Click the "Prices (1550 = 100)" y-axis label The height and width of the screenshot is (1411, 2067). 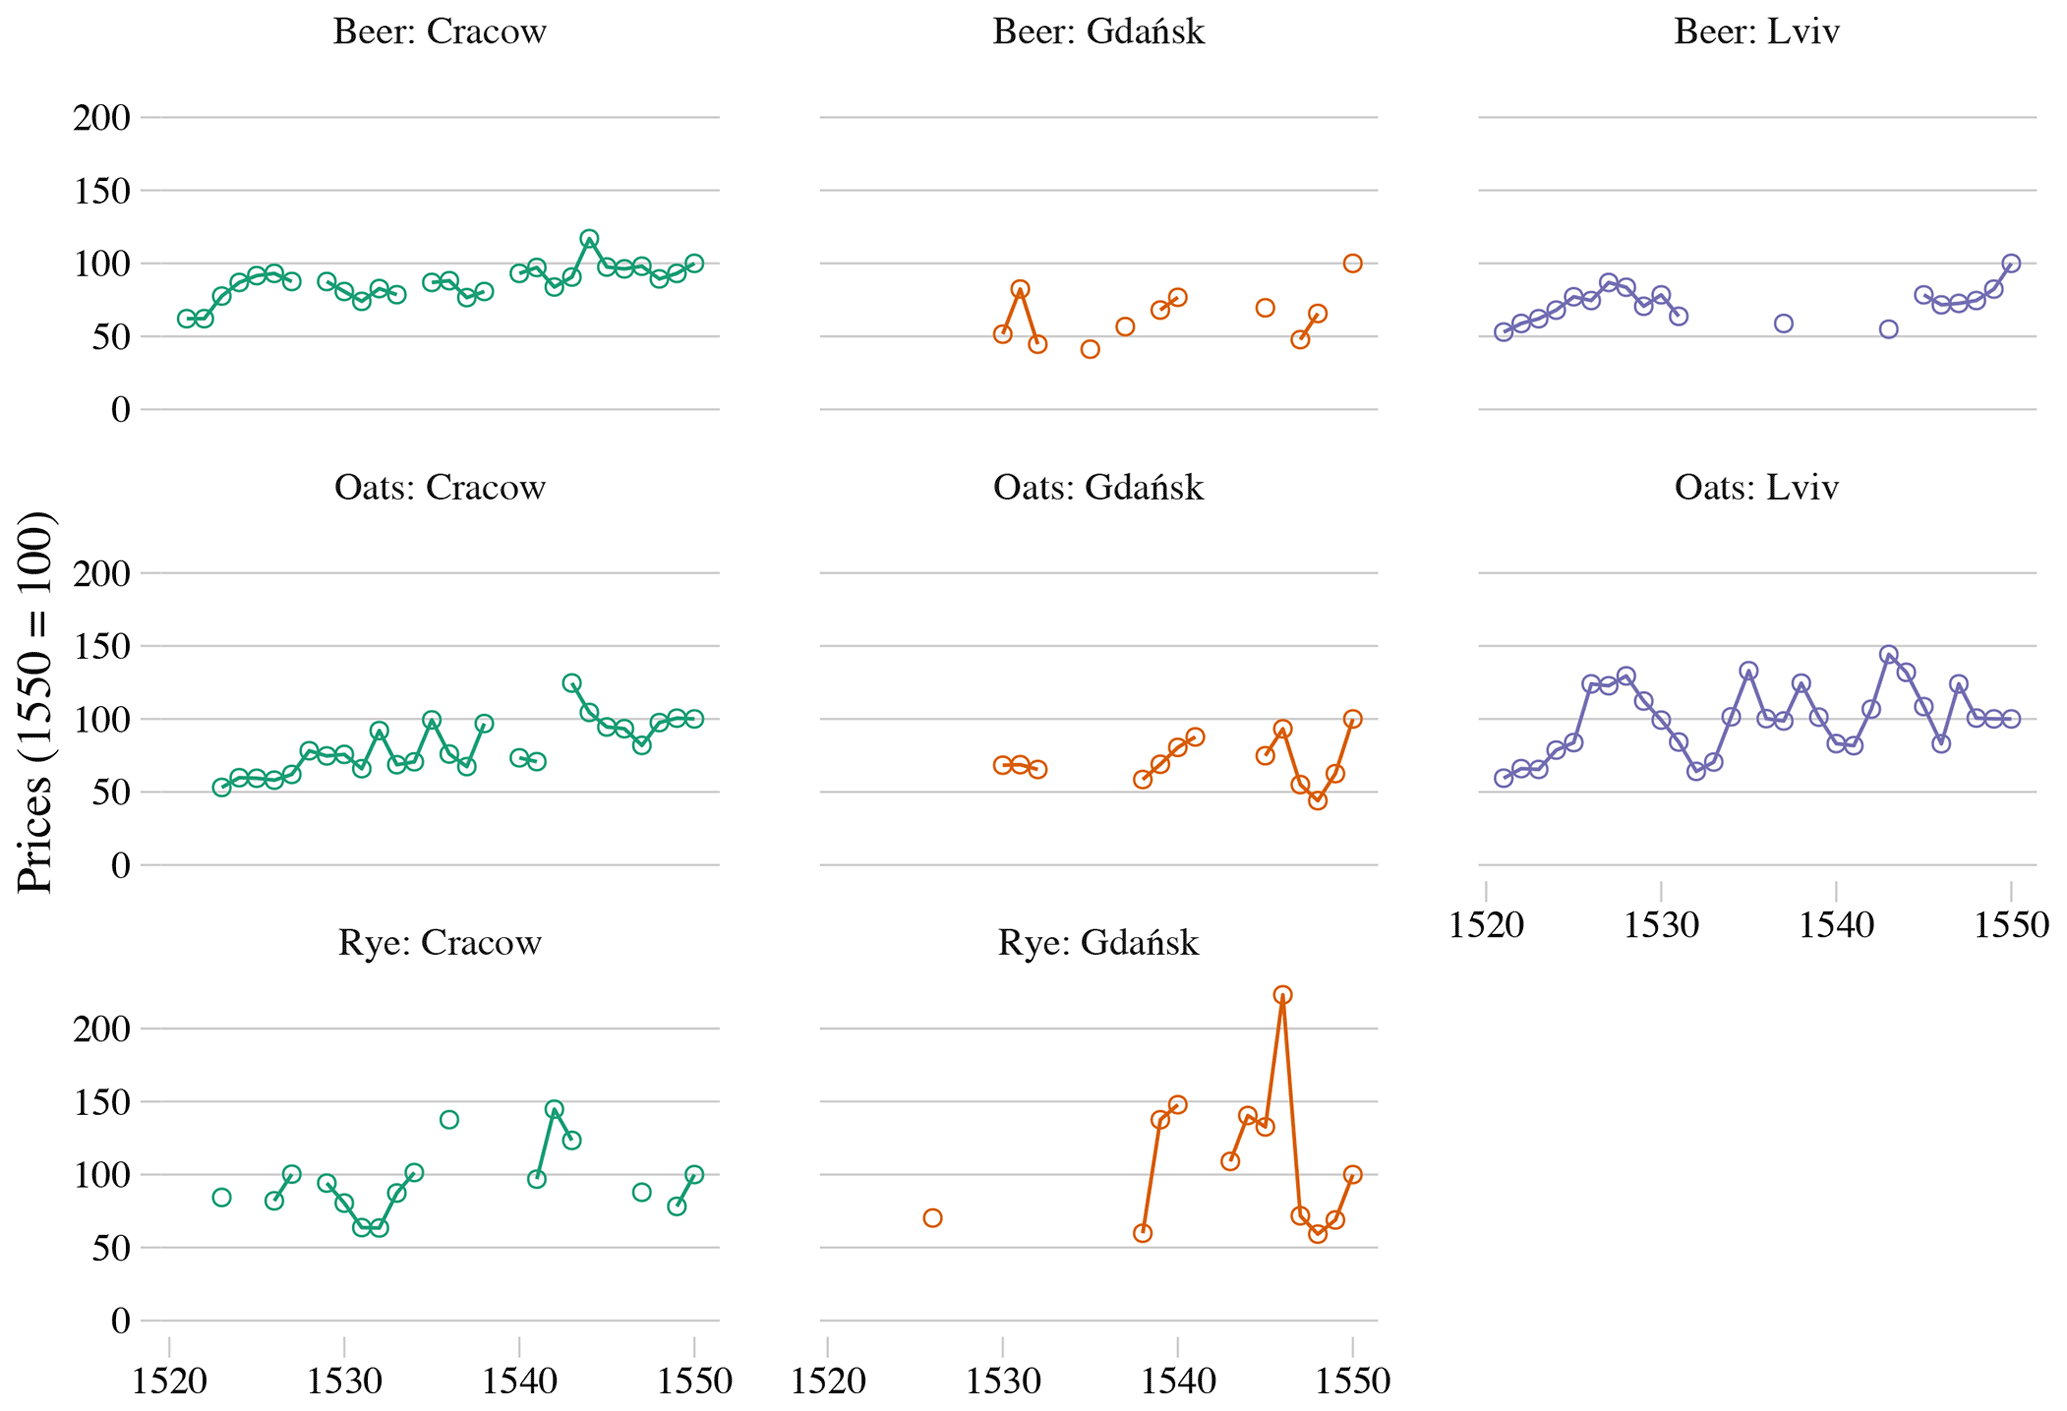pos(35,702)
